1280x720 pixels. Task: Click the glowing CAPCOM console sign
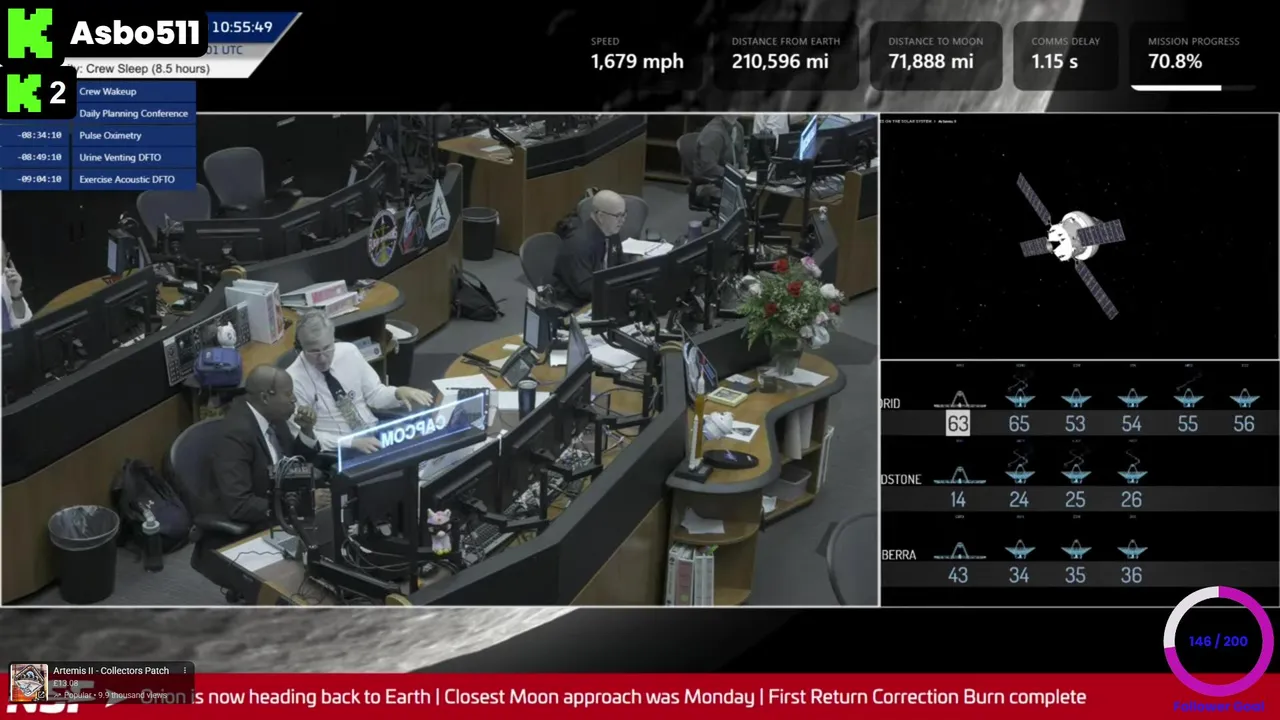[x=412, y=432]
